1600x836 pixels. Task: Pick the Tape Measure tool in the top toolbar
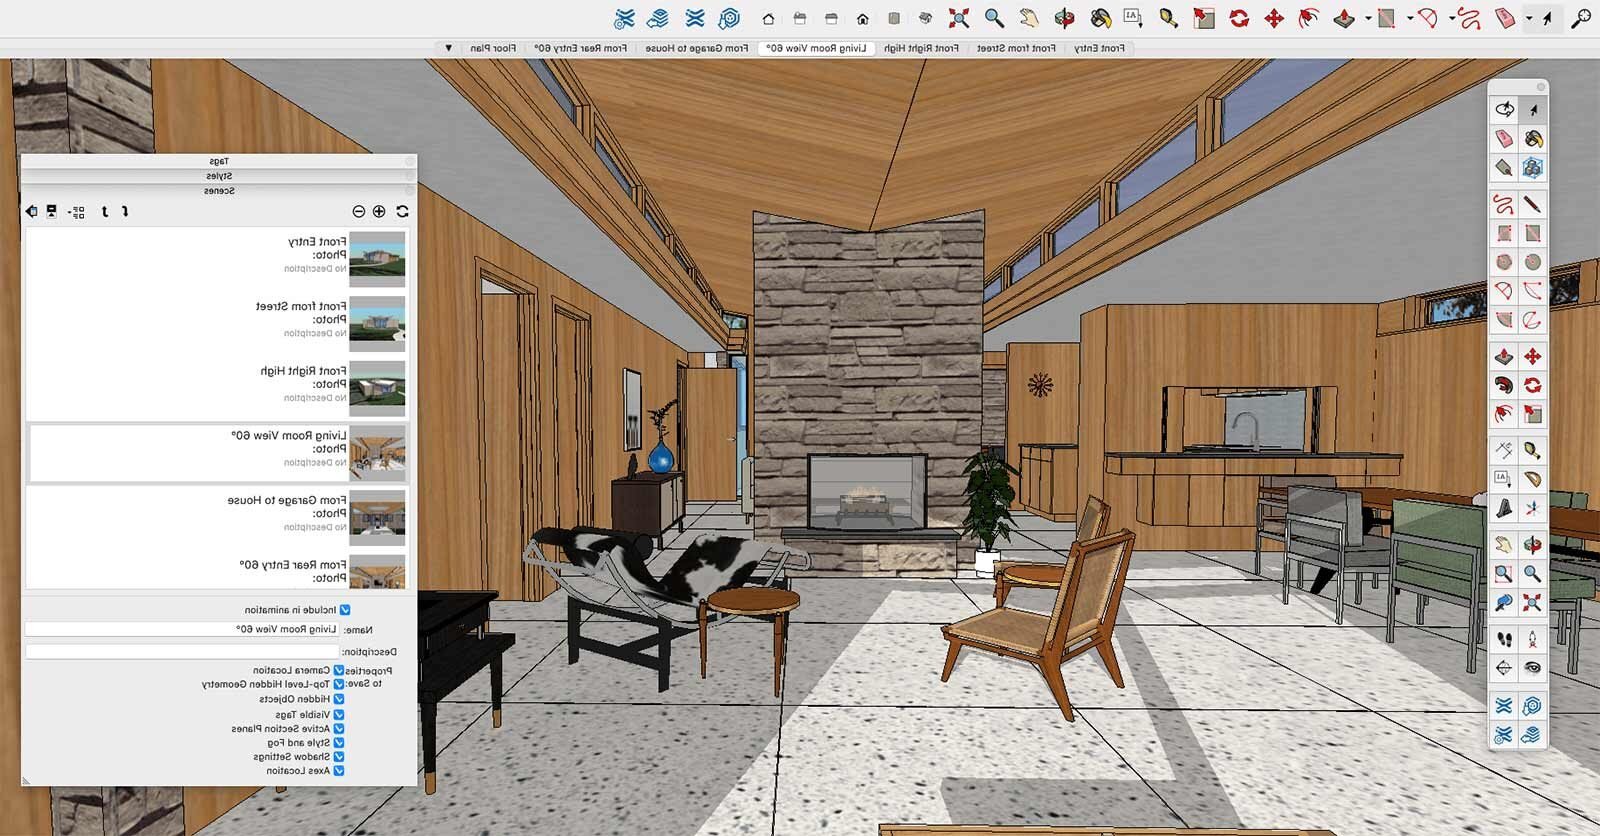(1168, 18)
